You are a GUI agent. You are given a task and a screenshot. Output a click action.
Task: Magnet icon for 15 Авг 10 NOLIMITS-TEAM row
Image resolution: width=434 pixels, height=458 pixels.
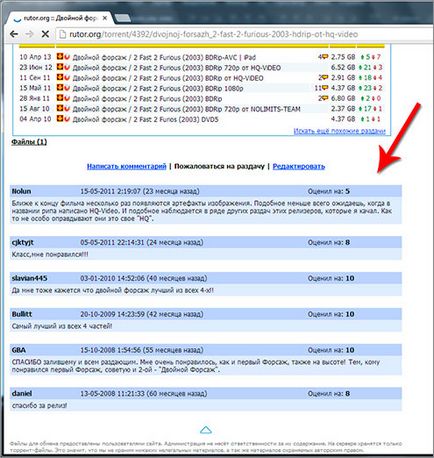click(67, 108)
